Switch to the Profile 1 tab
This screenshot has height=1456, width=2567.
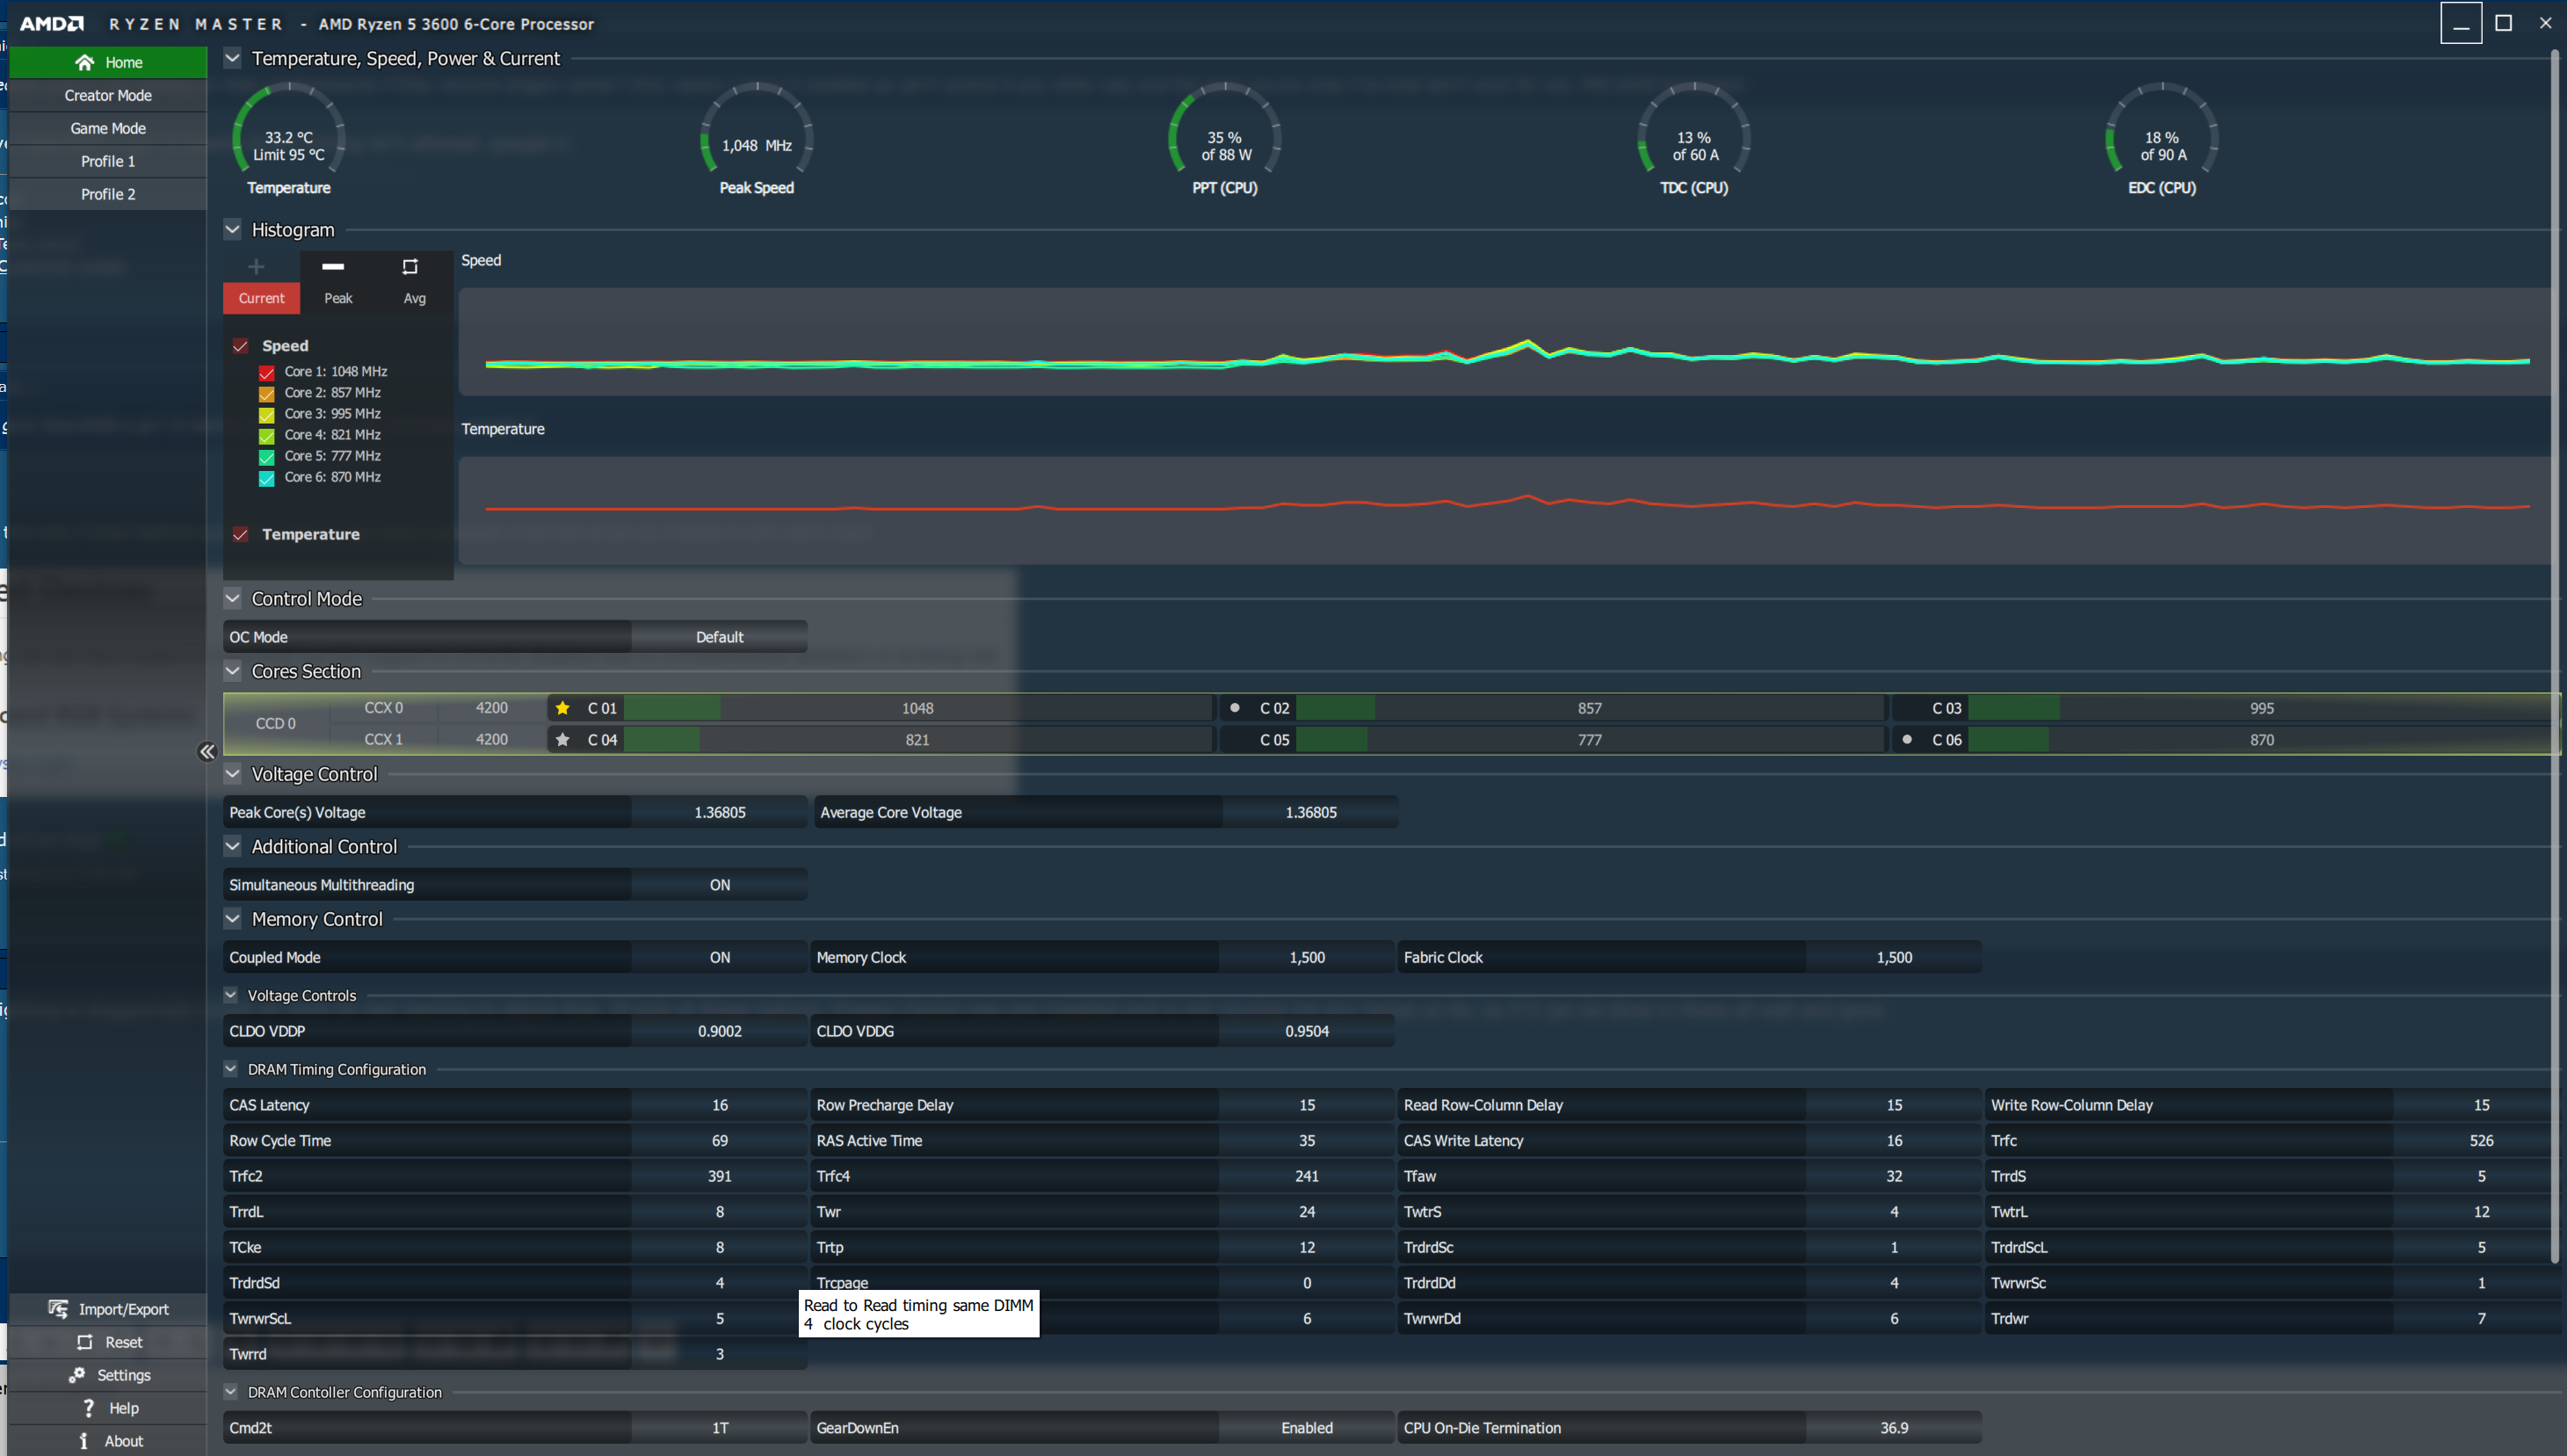108,161
